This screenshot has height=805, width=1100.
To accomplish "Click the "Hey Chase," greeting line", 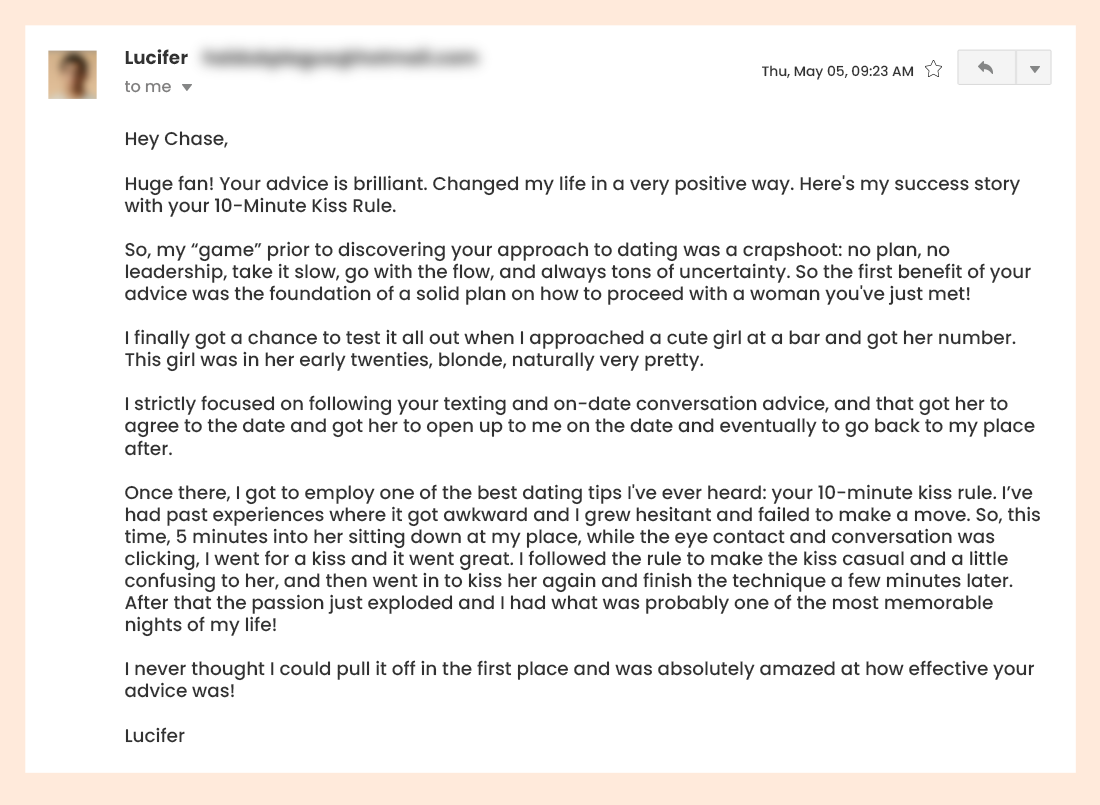I will coord(176,139).
